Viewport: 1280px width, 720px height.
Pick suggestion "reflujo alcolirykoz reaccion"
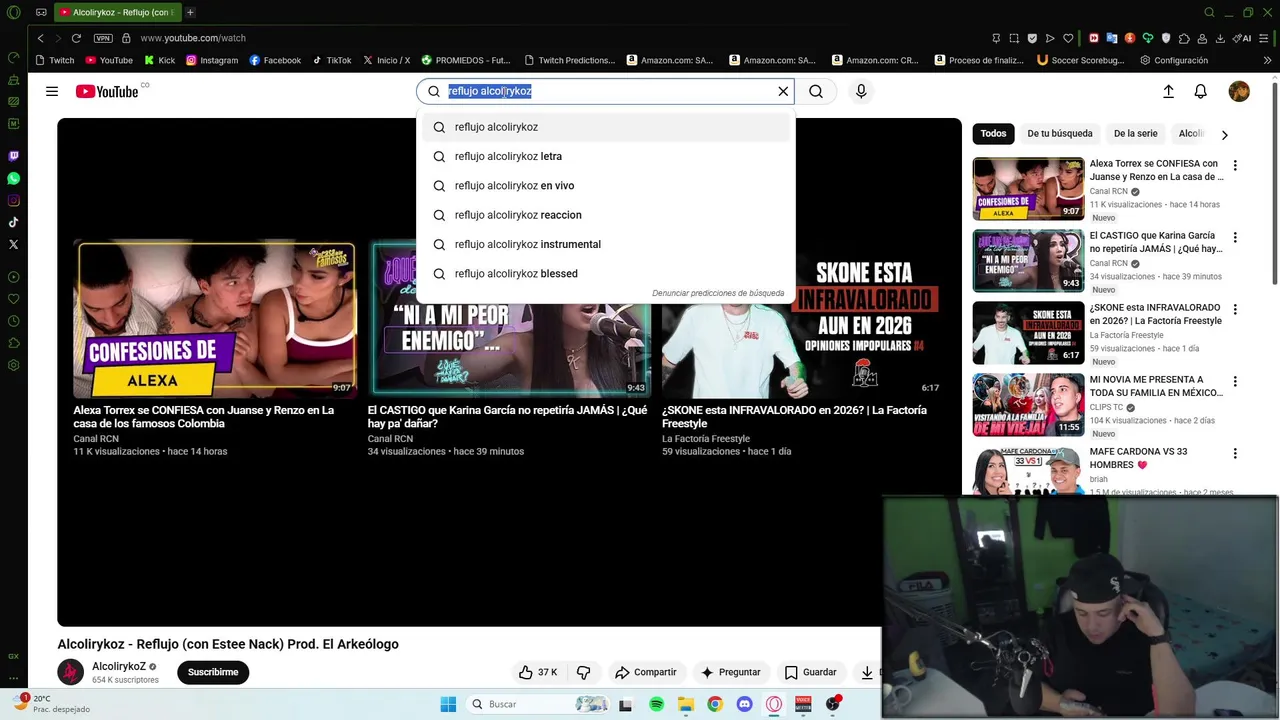click(x=606, y=215)
